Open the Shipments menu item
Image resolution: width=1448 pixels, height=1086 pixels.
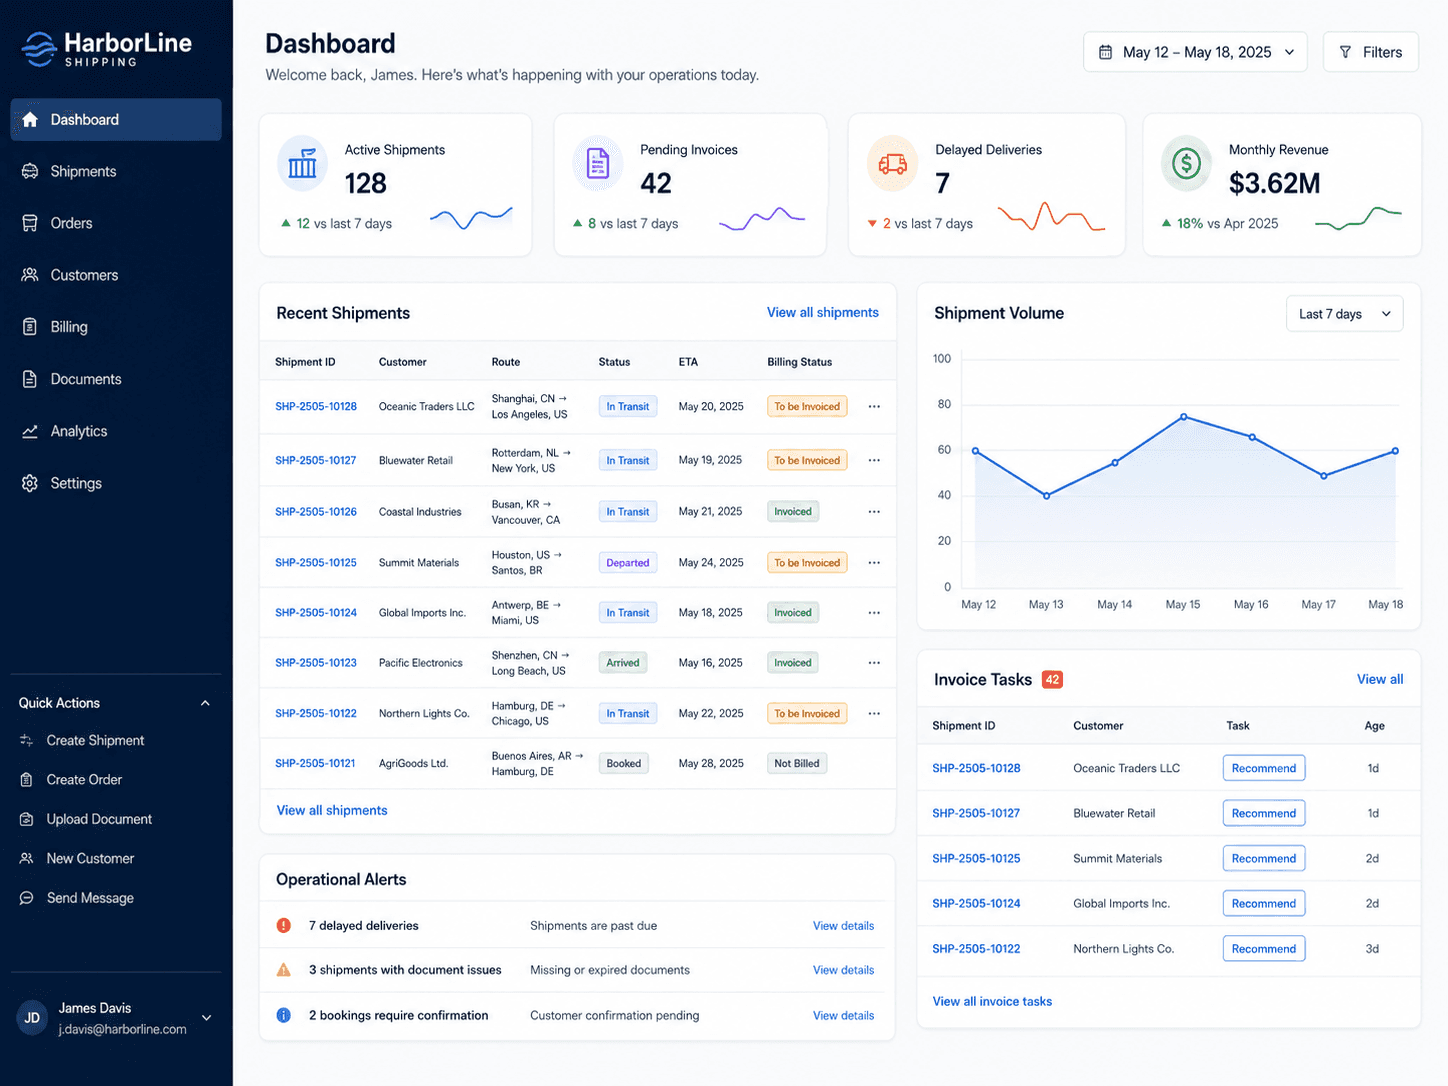116,172
